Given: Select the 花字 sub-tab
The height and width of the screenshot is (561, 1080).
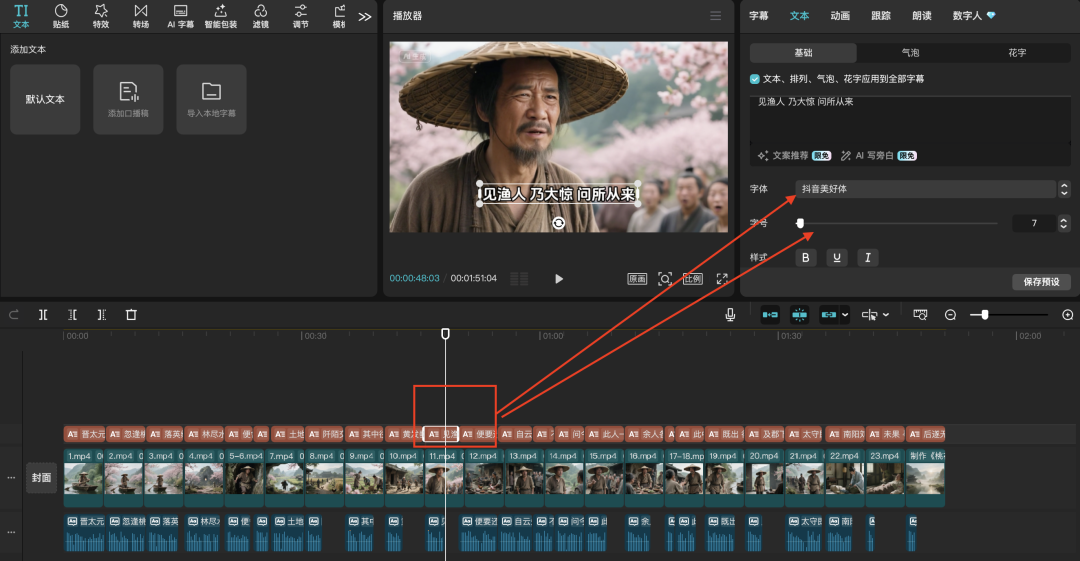Looking at the screenshot, I should click(x=1017, y=52).
